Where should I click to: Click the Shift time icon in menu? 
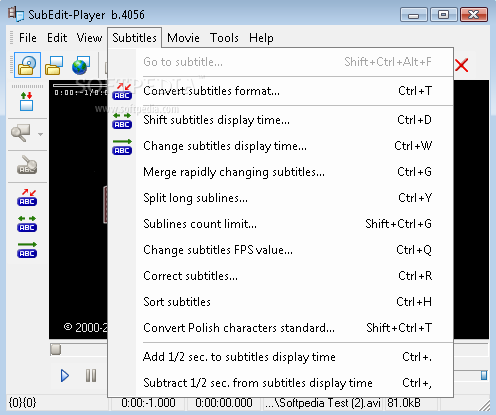pyautogui.click(x=122, y=120)
